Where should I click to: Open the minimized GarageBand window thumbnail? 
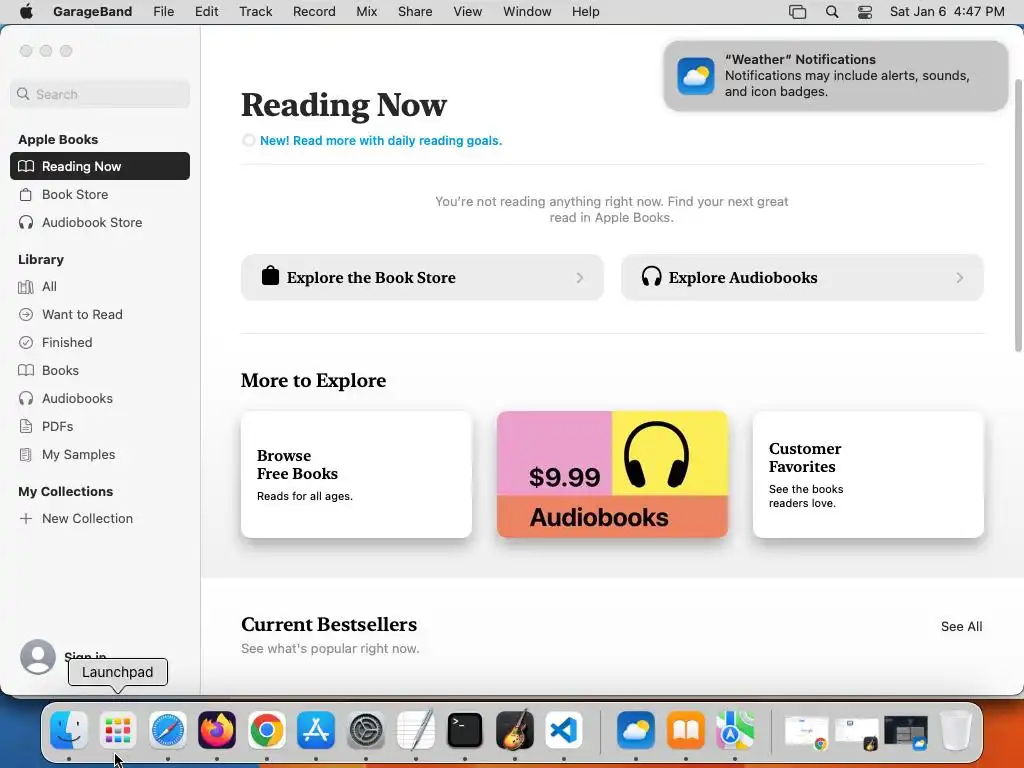pos(856,732)
